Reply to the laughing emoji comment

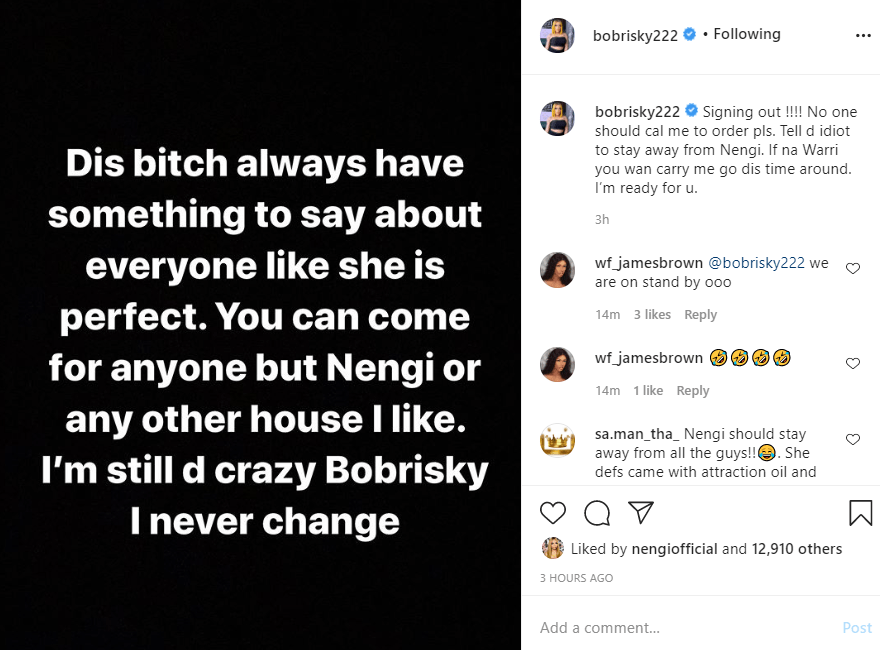[x=692, y=390]
